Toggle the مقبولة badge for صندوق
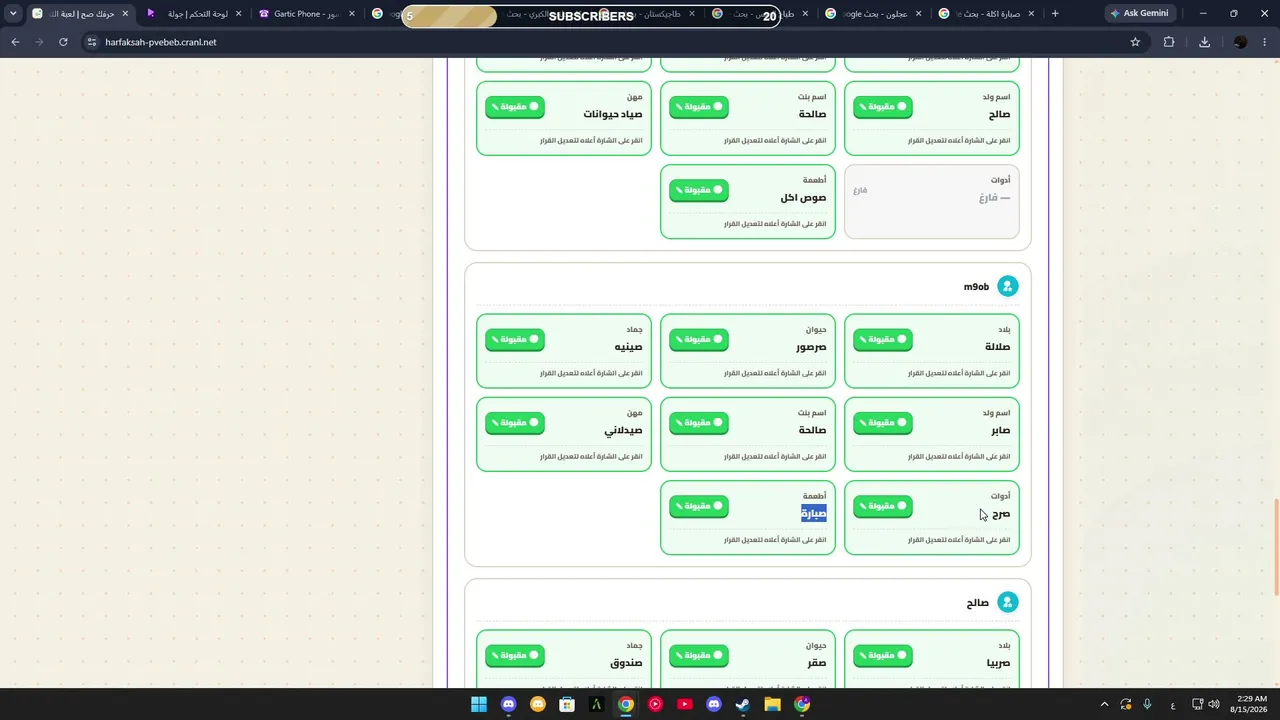 (x=515, y=656)
